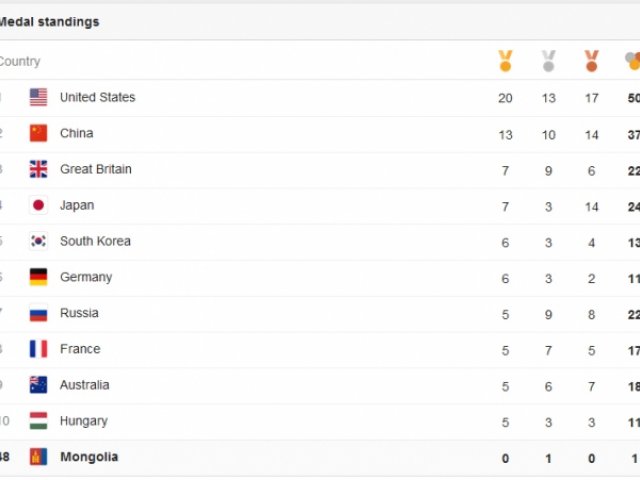640x480 pixels.
Task: Click the China flag icon
Action: 38,133
